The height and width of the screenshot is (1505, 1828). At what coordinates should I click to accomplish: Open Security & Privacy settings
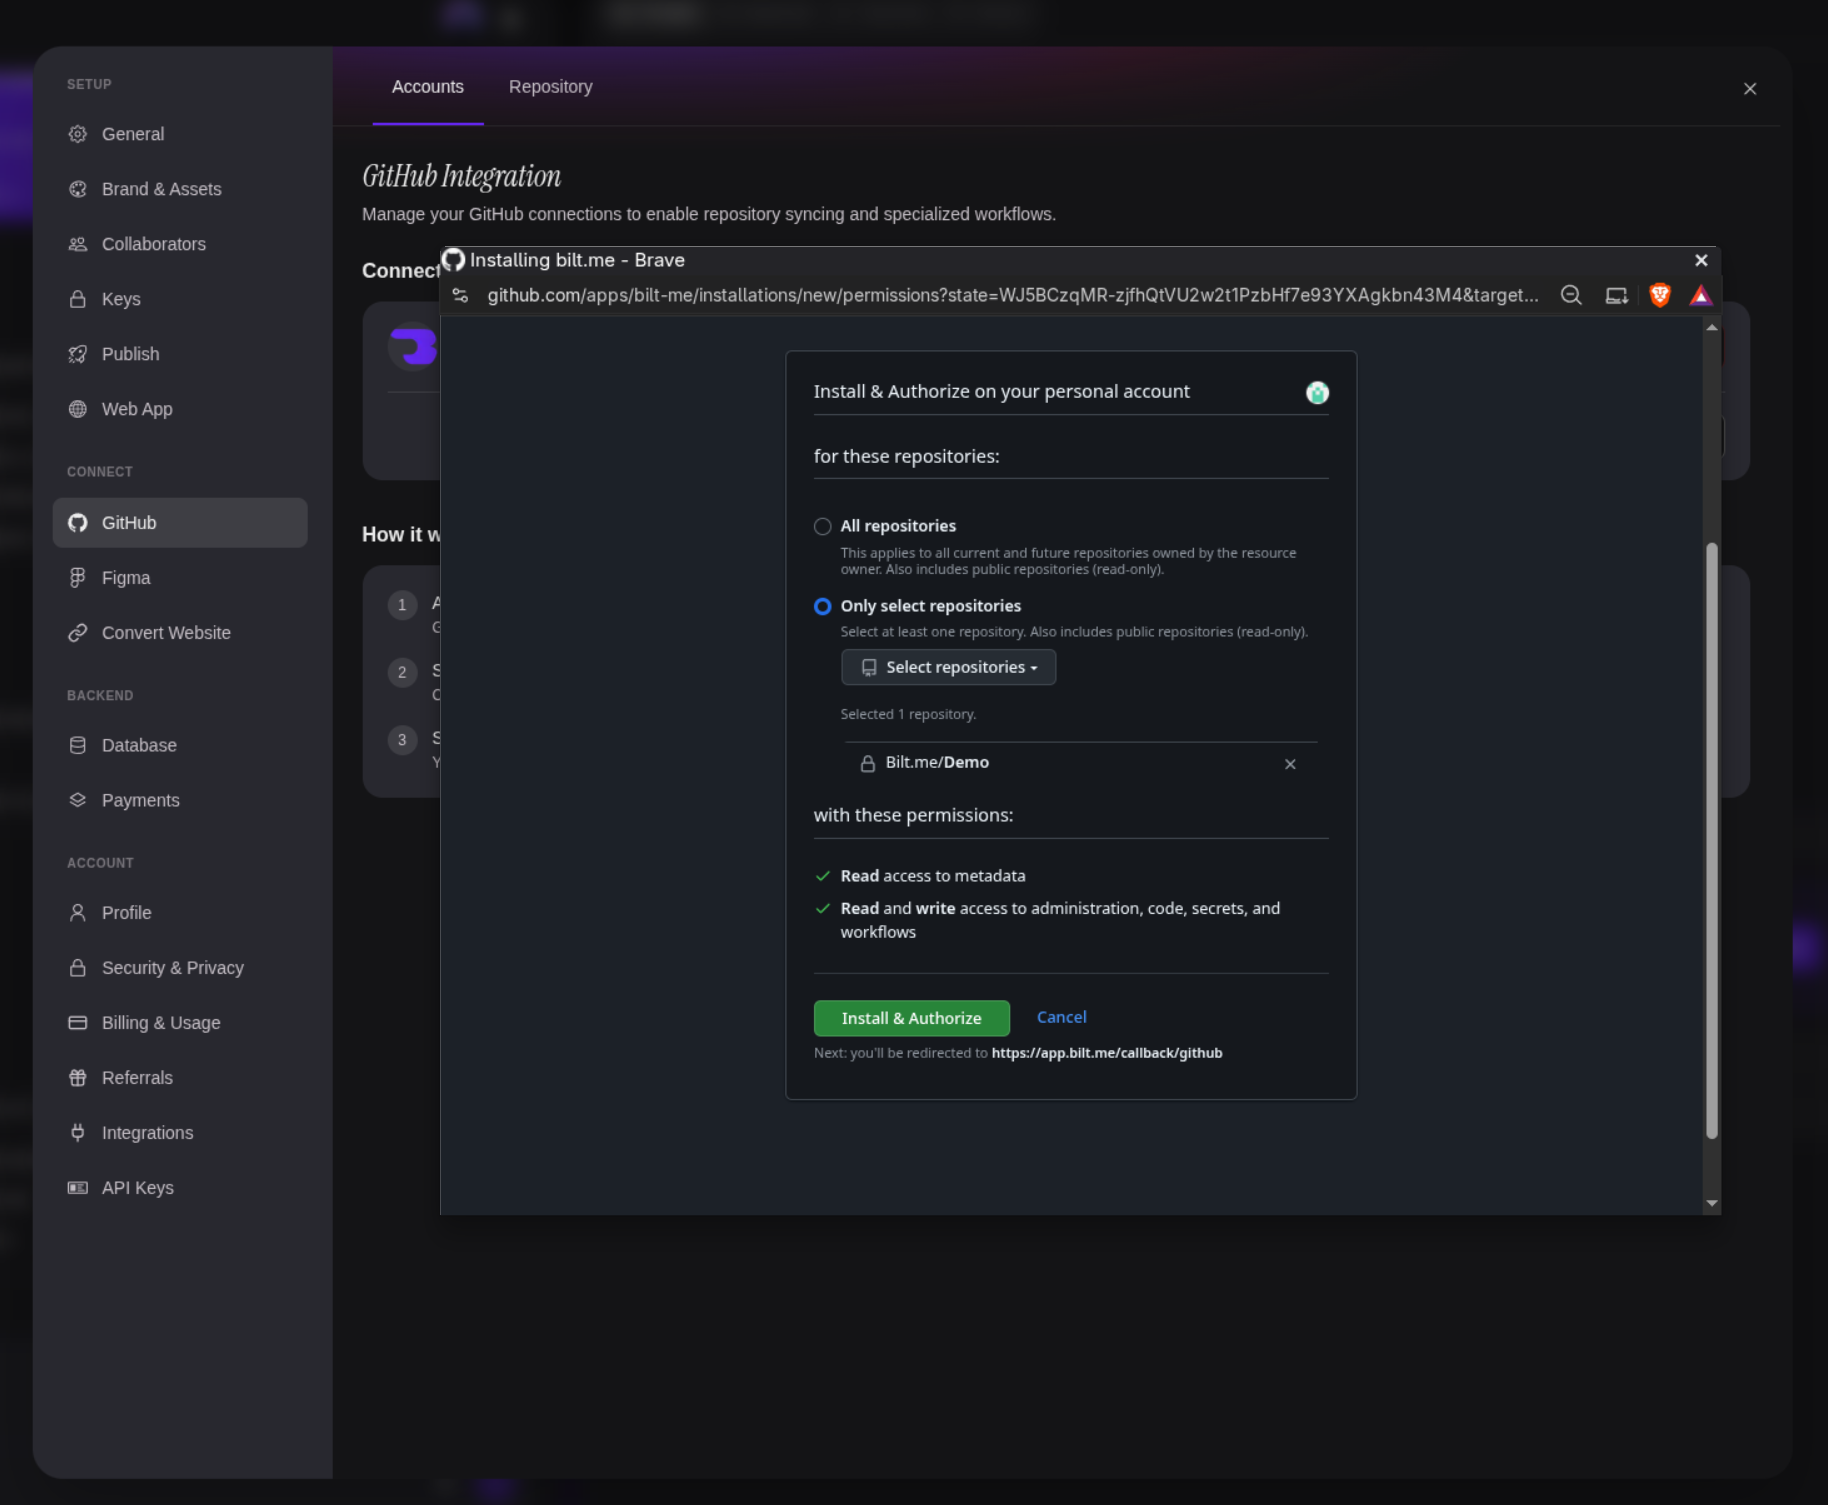[180, 968]
